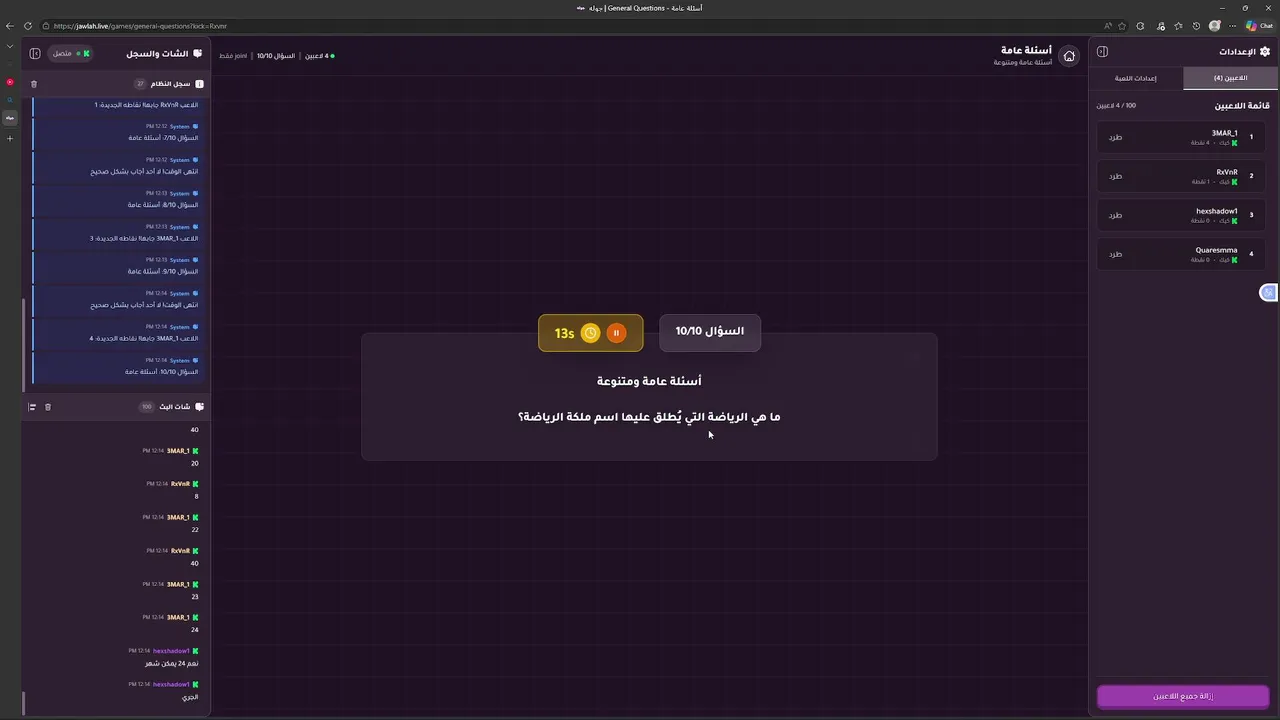Toggle read aloud icon in address bar
1280x720 pixels.
pyautogui.click(x=1108, y=26)
